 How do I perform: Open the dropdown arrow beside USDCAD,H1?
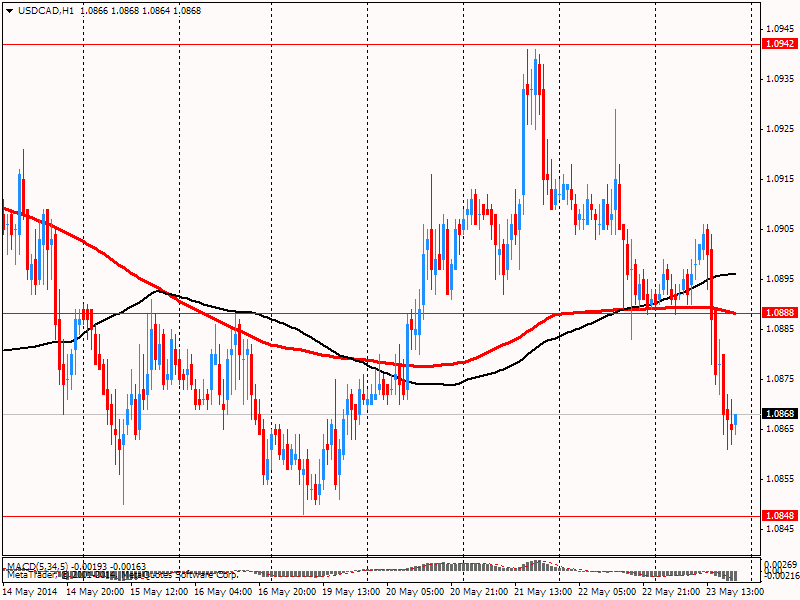[8, 9]
